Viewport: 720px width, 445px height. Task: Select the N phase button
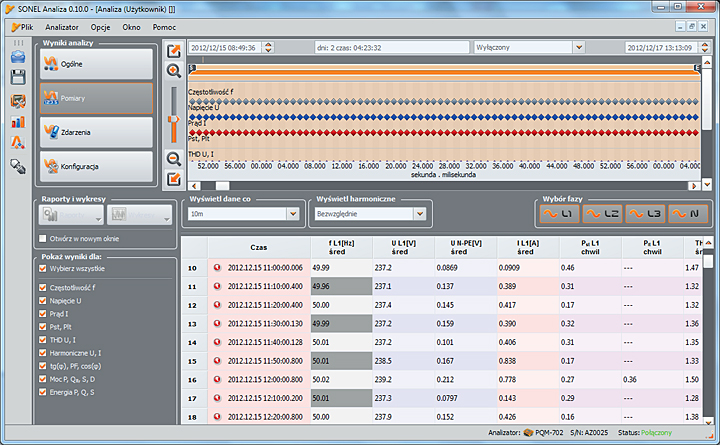(x=688, y=213)
